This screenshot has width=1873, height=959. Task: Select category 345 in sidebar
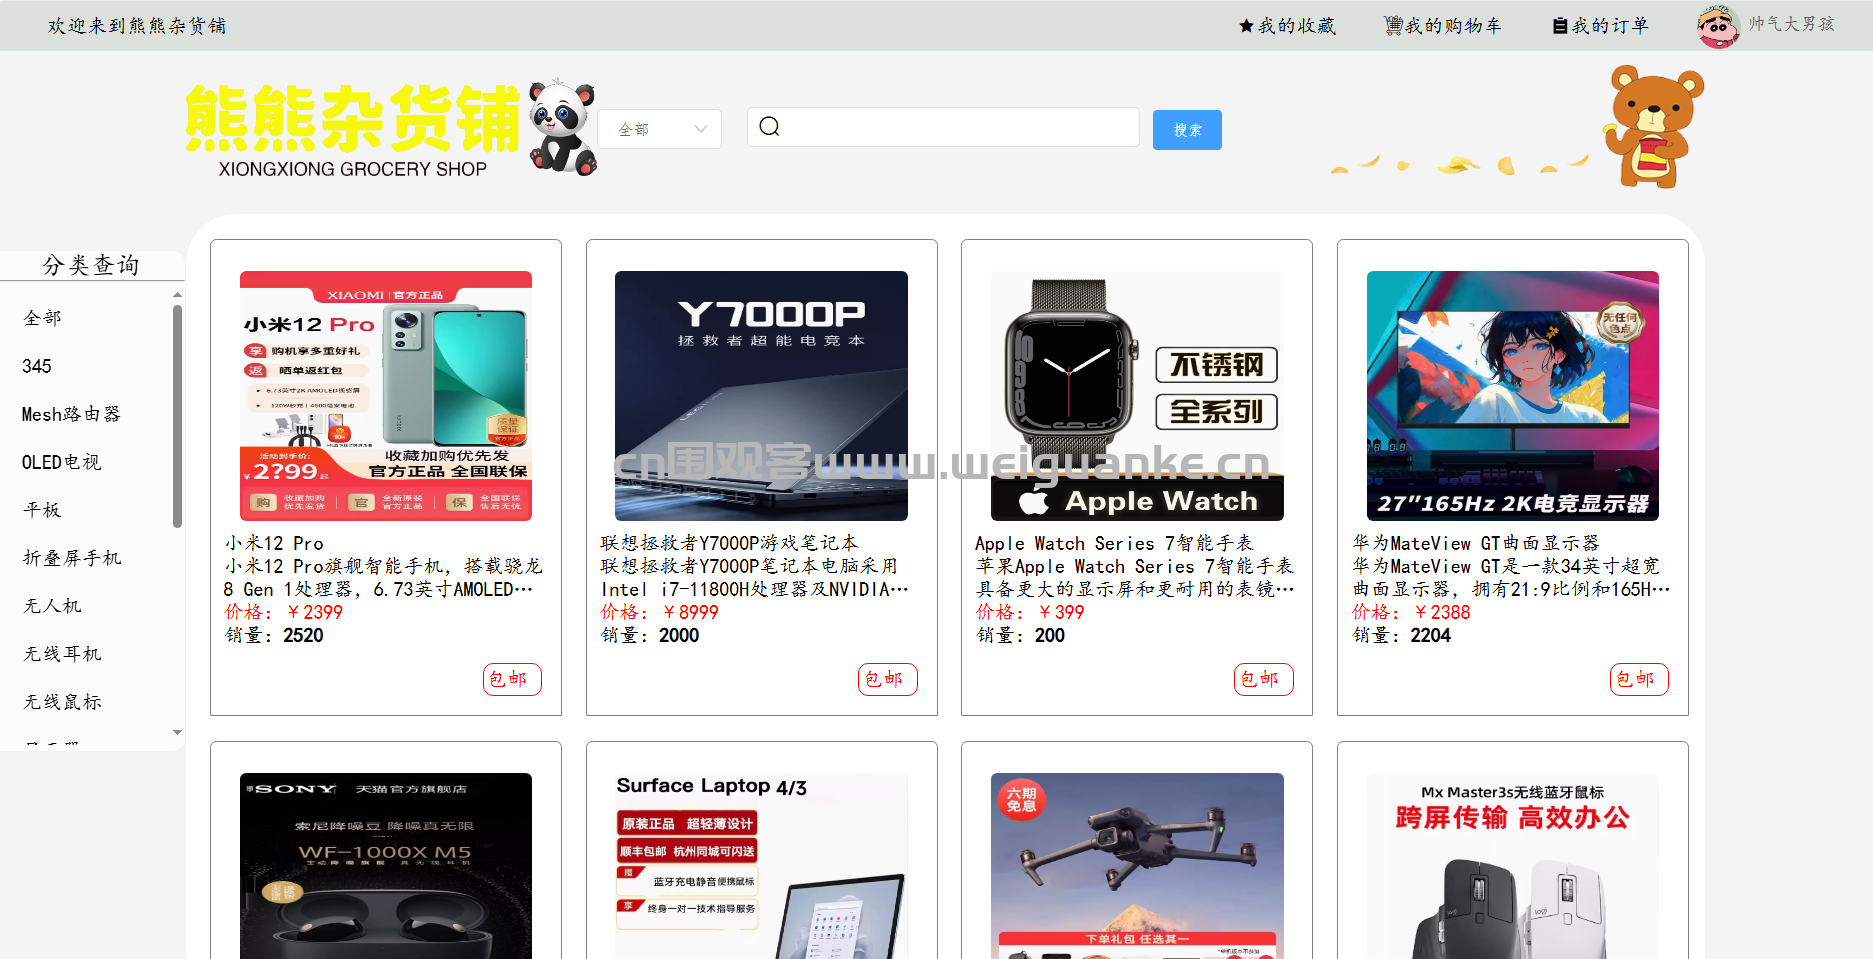point(37,366)
